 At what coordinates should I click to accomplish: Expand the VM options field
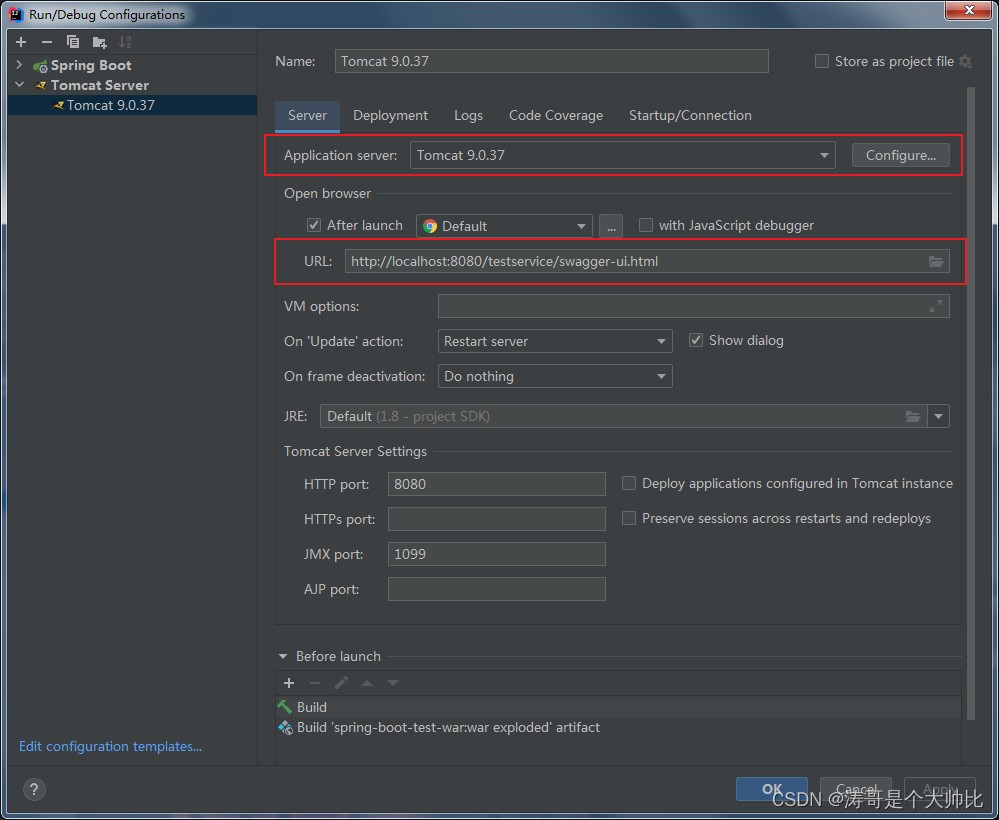coord(935,306)
